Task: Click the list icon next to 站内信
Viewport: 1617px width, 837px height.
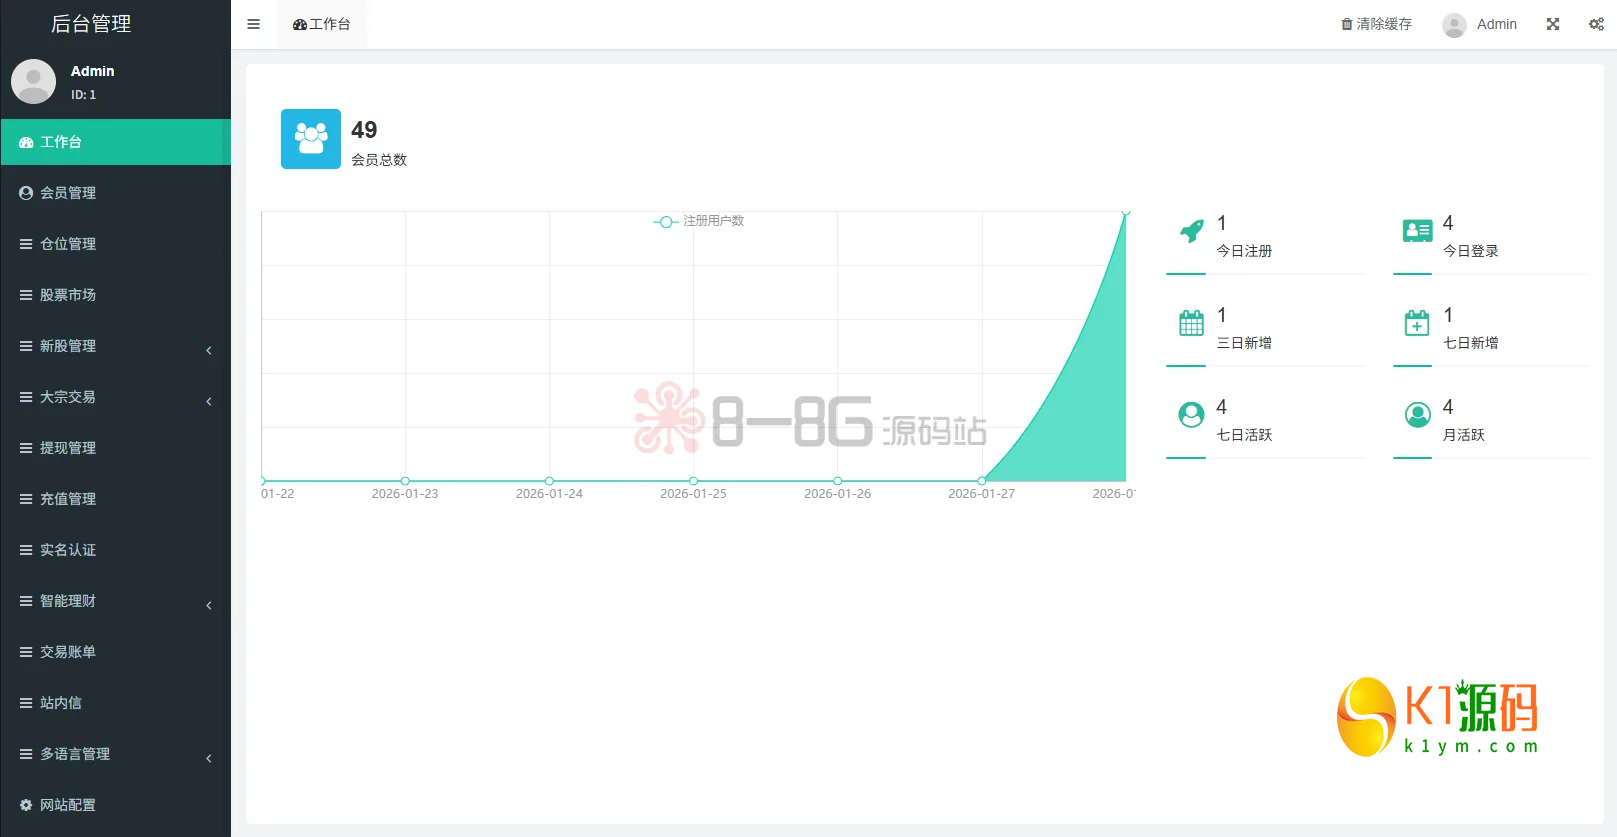Action: [26, 703]
